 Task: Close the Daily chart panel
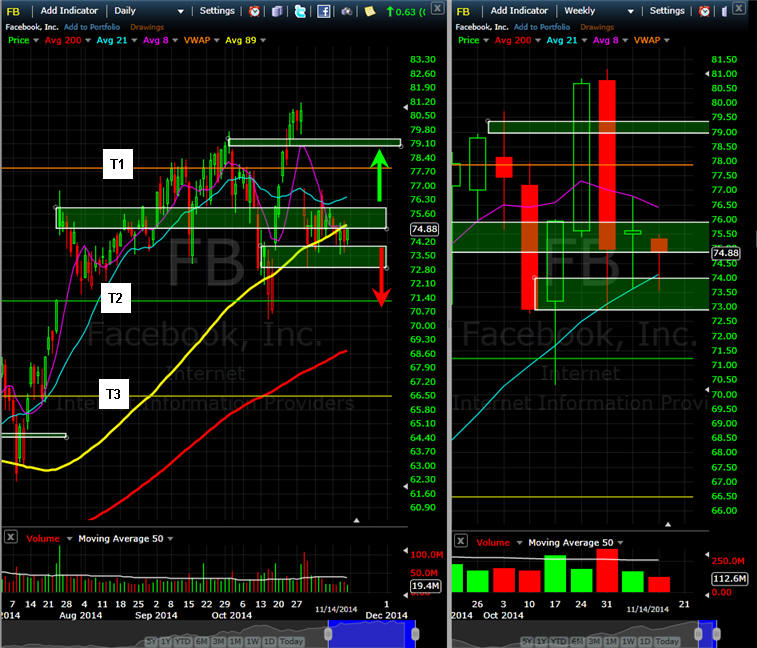(437, 8)
